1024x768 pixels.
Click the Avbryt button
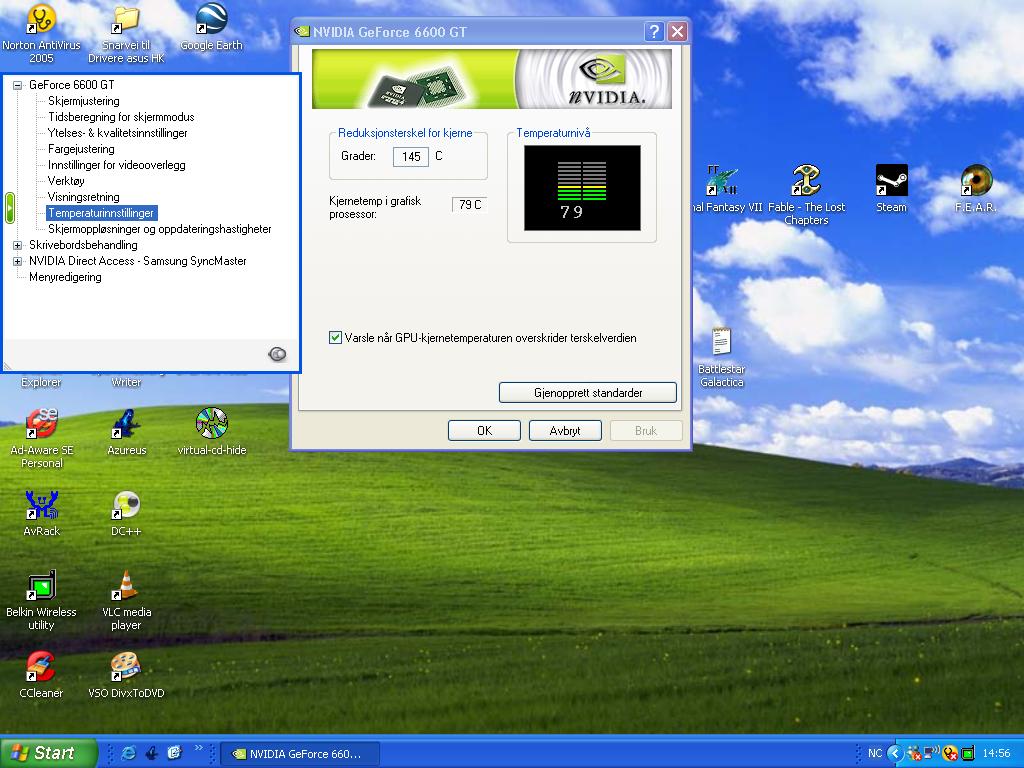565,430
